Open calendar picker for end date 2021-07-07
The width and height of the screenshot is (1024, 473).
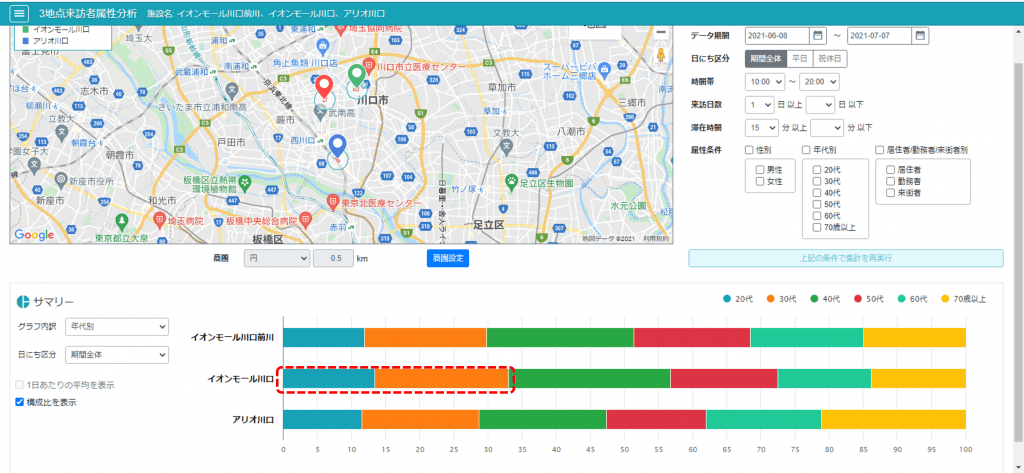point(920,36)
